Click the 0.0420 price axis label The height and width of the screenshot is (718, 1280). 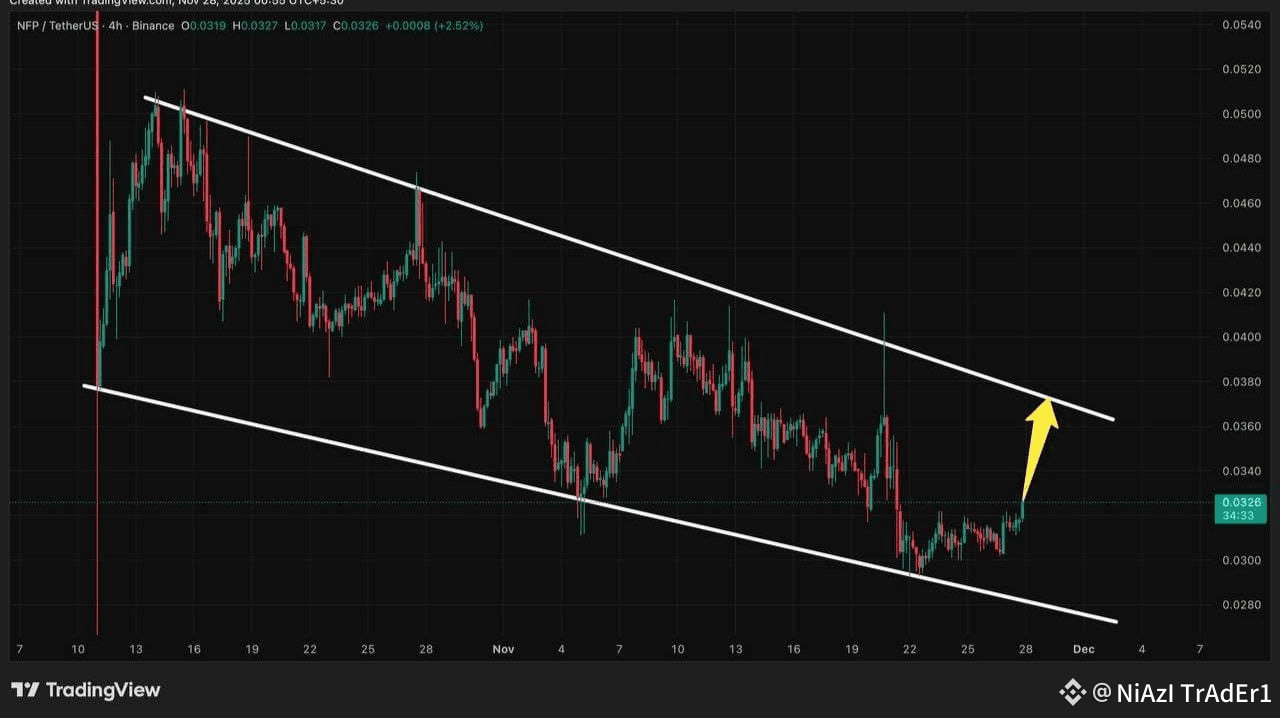point(1241,292)
